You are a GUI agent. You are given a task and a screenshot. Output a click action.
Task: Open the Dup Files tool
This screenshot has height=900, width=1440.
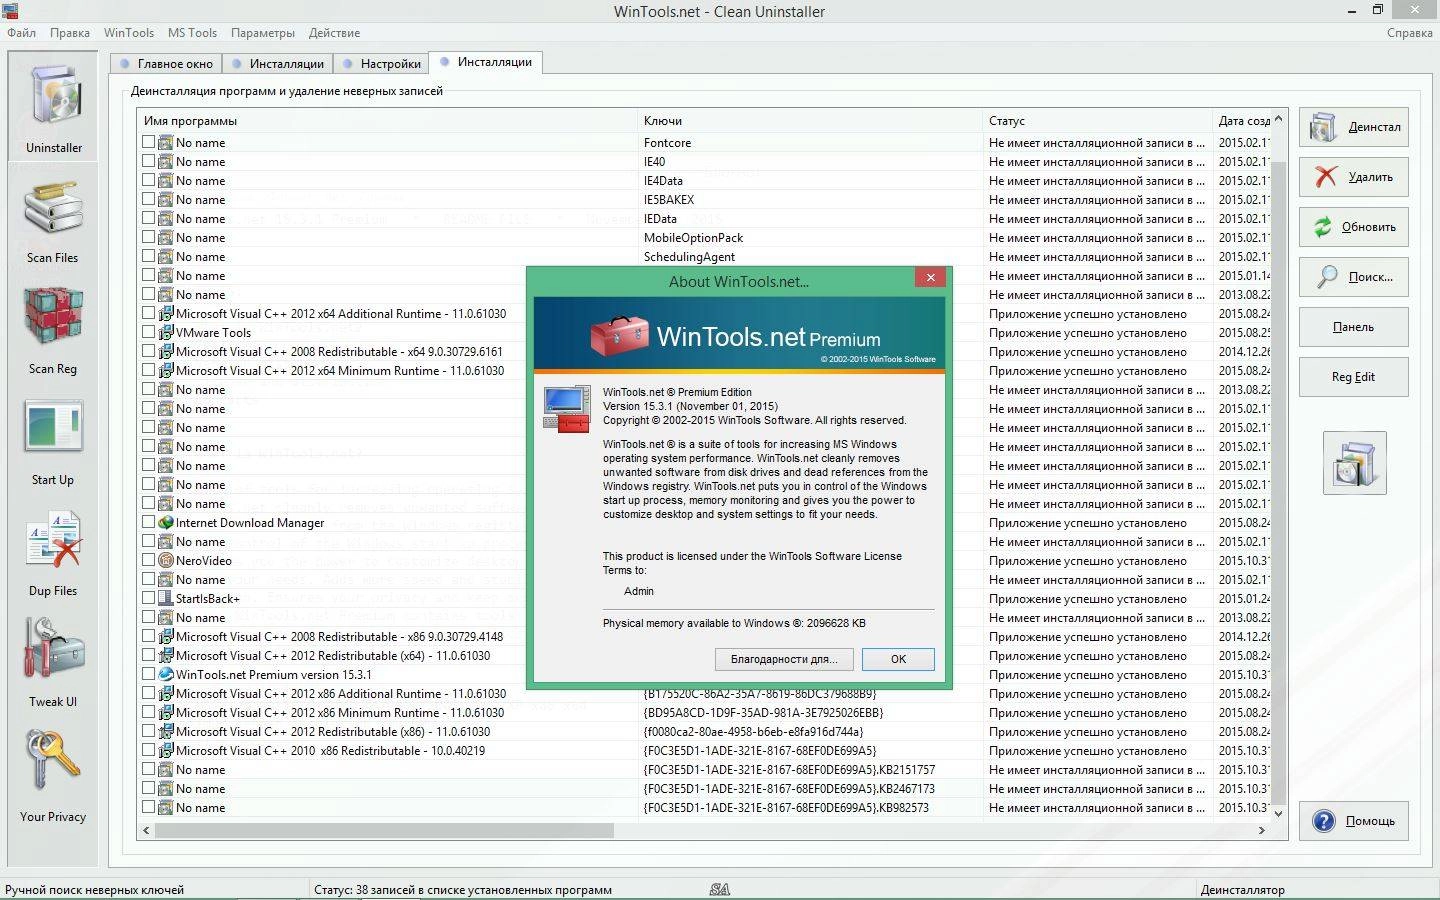[x=53, y=553]
